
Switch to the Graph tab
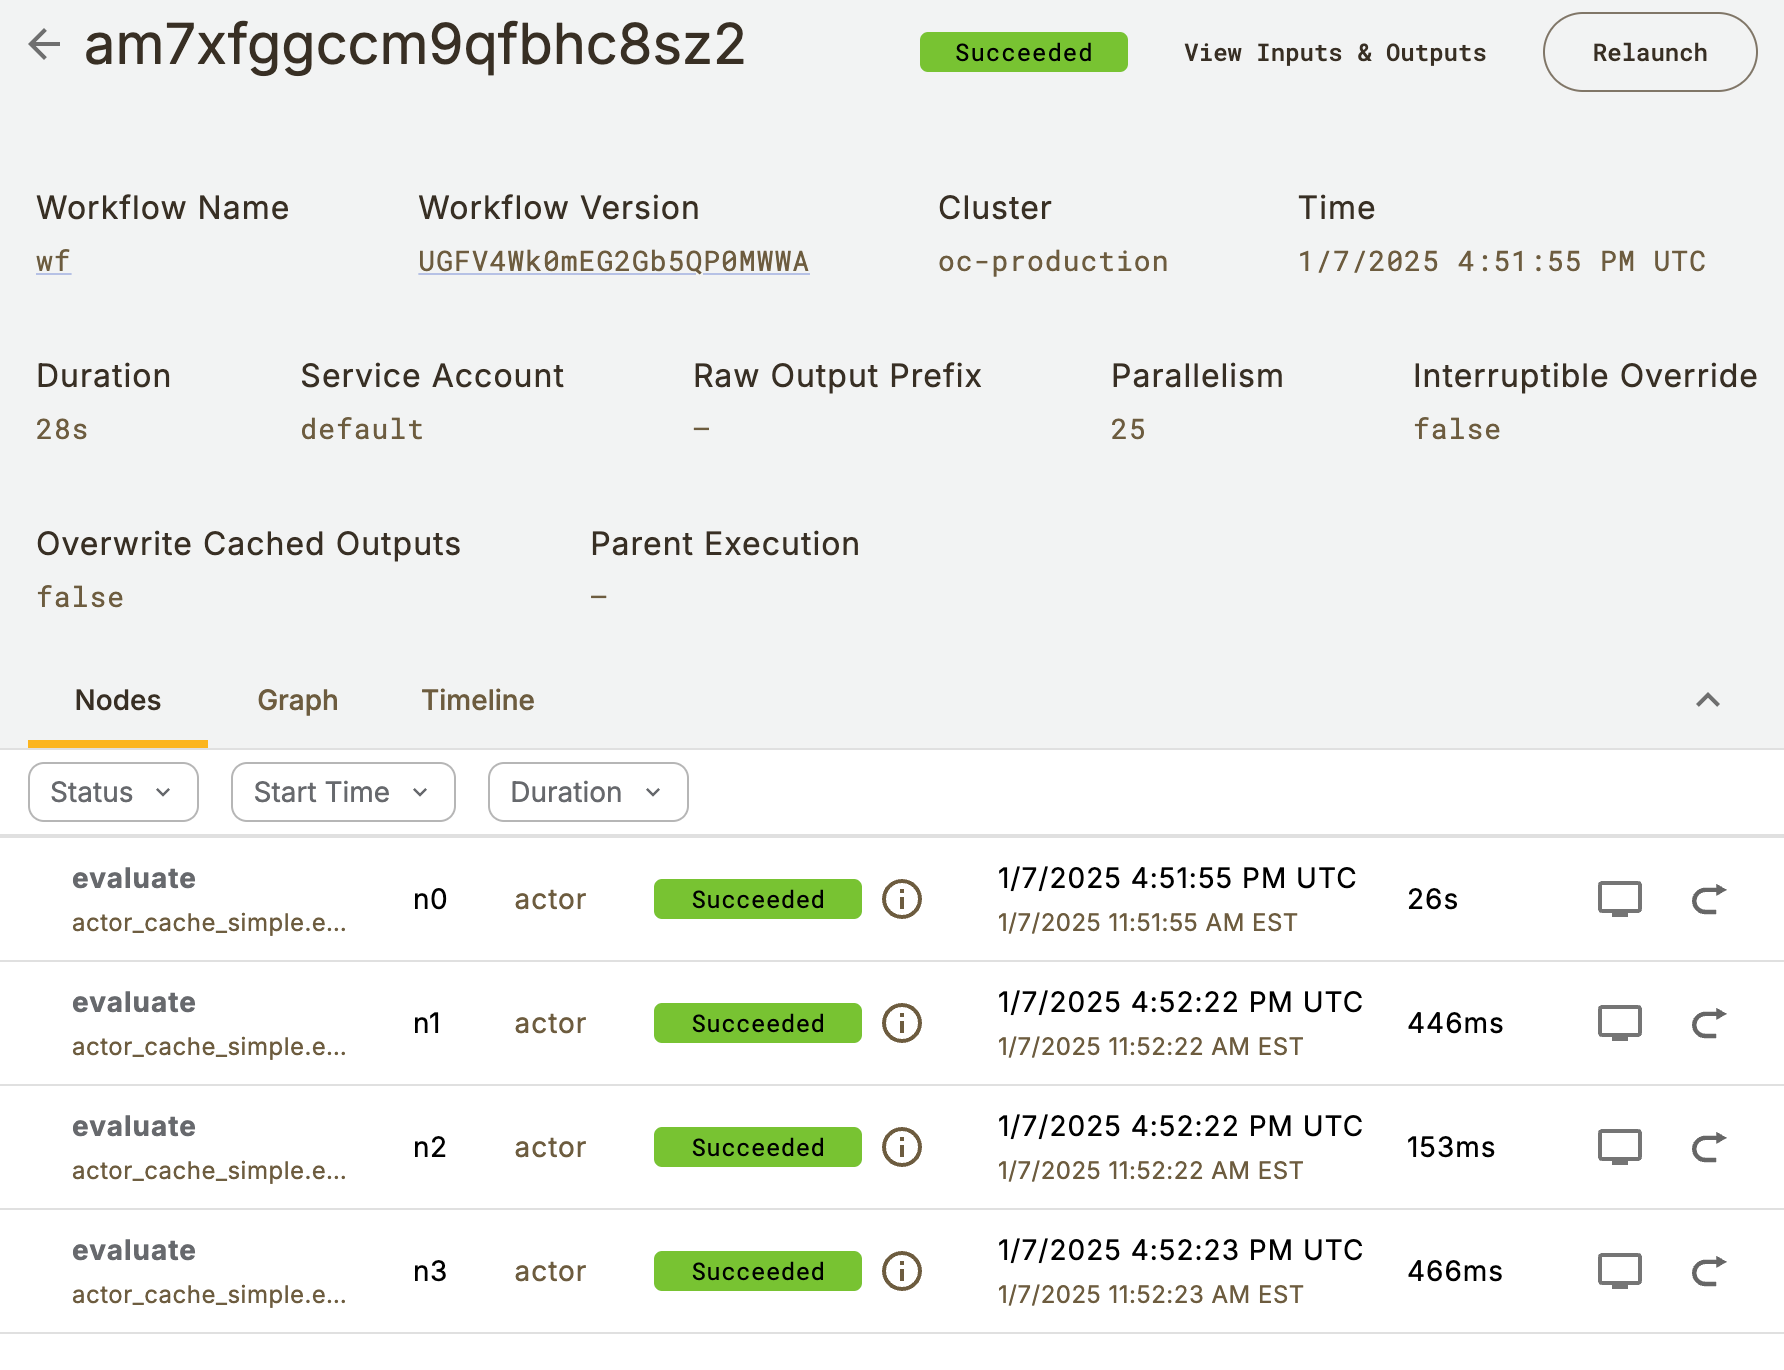pos(297,700)
